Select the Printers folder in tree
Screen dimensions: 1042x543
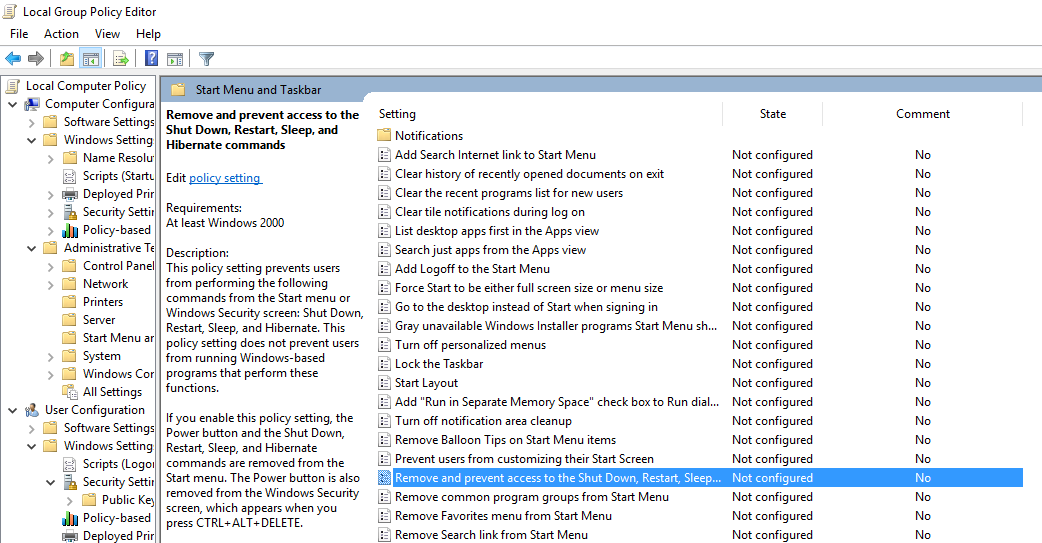click(x=102, y=302)
